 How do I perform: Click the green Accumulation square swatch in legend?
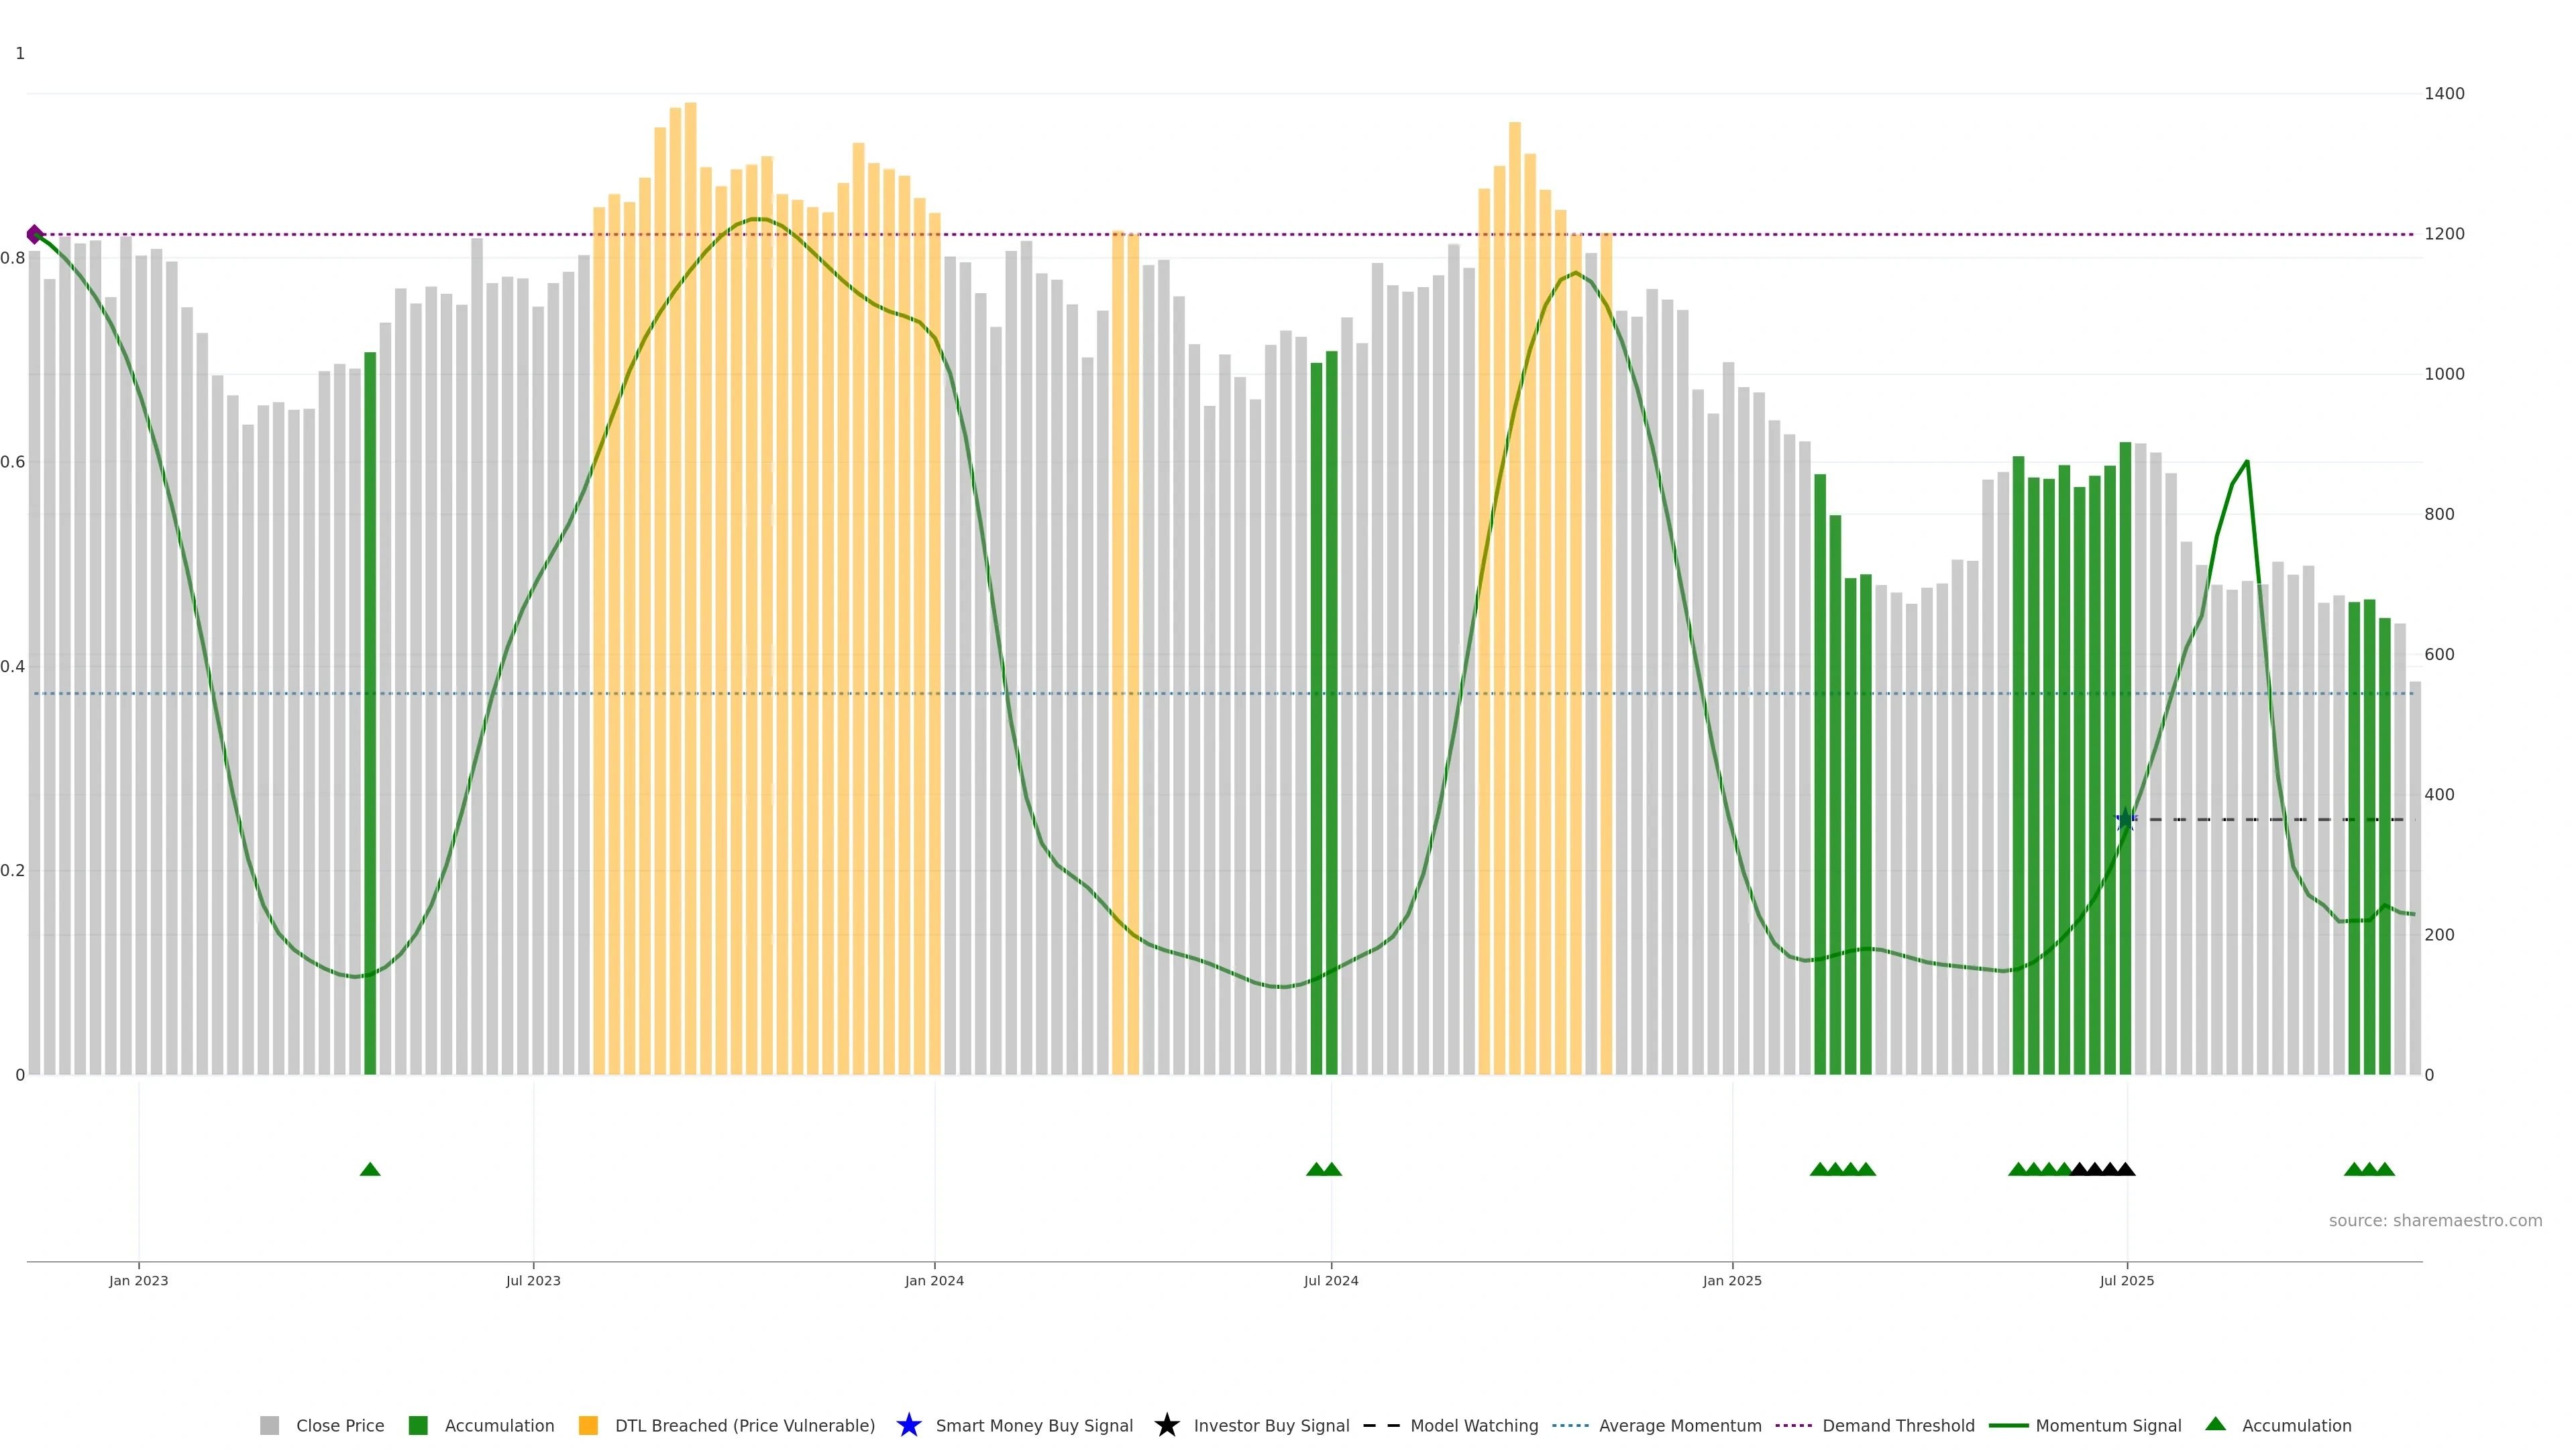coord(418,1426)
